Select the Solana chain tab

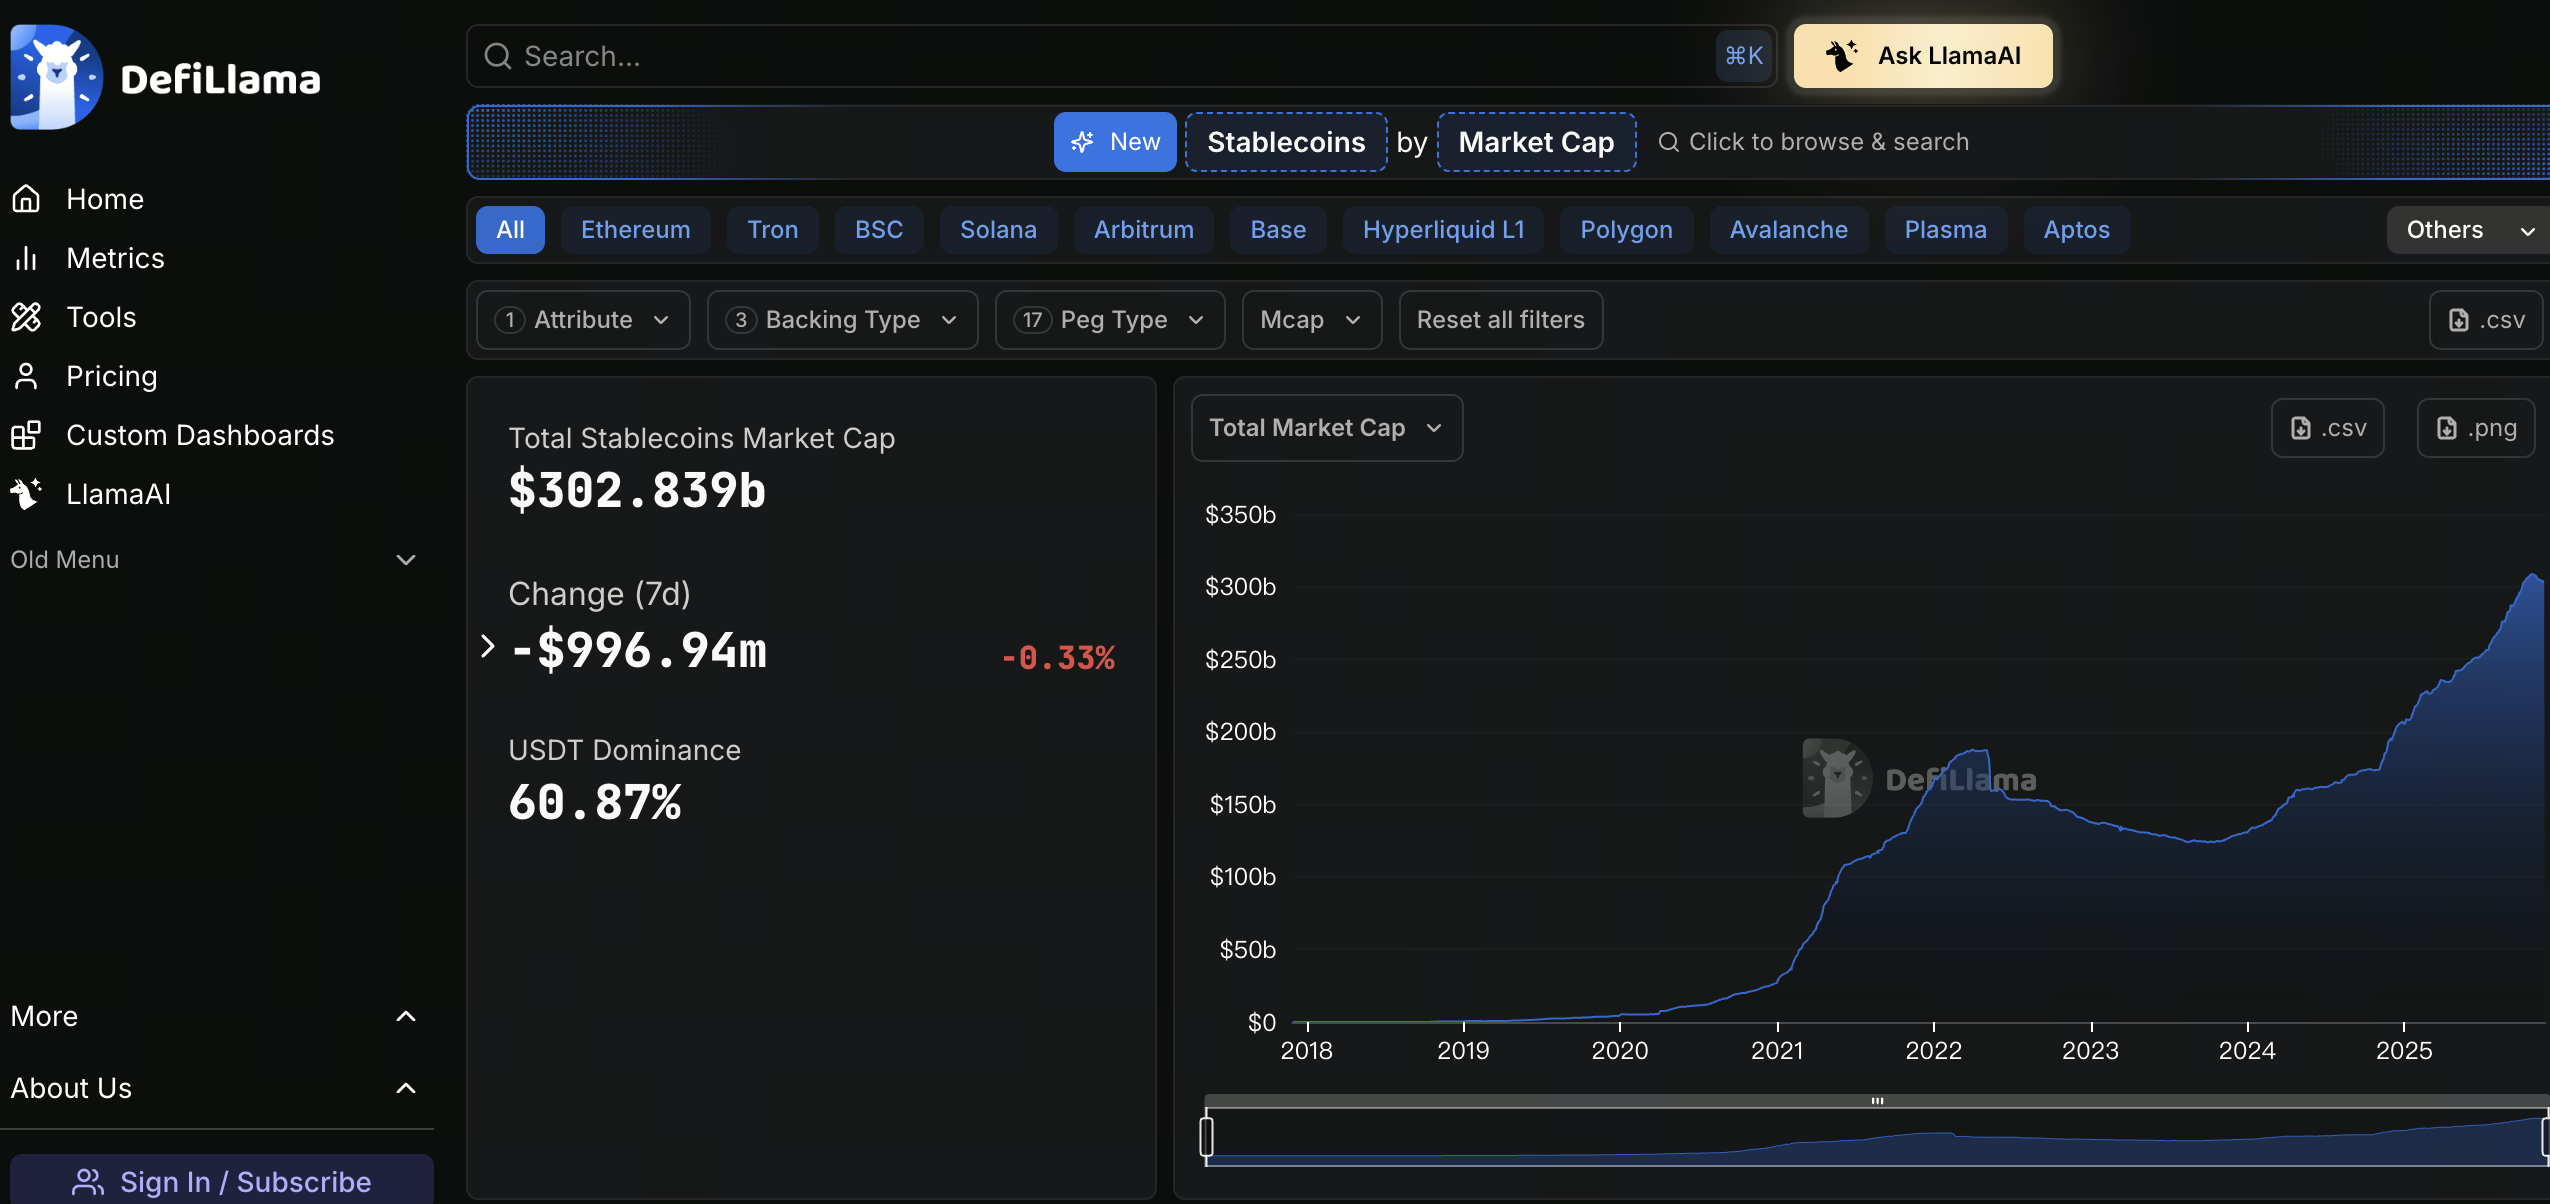tap(997, 230)
